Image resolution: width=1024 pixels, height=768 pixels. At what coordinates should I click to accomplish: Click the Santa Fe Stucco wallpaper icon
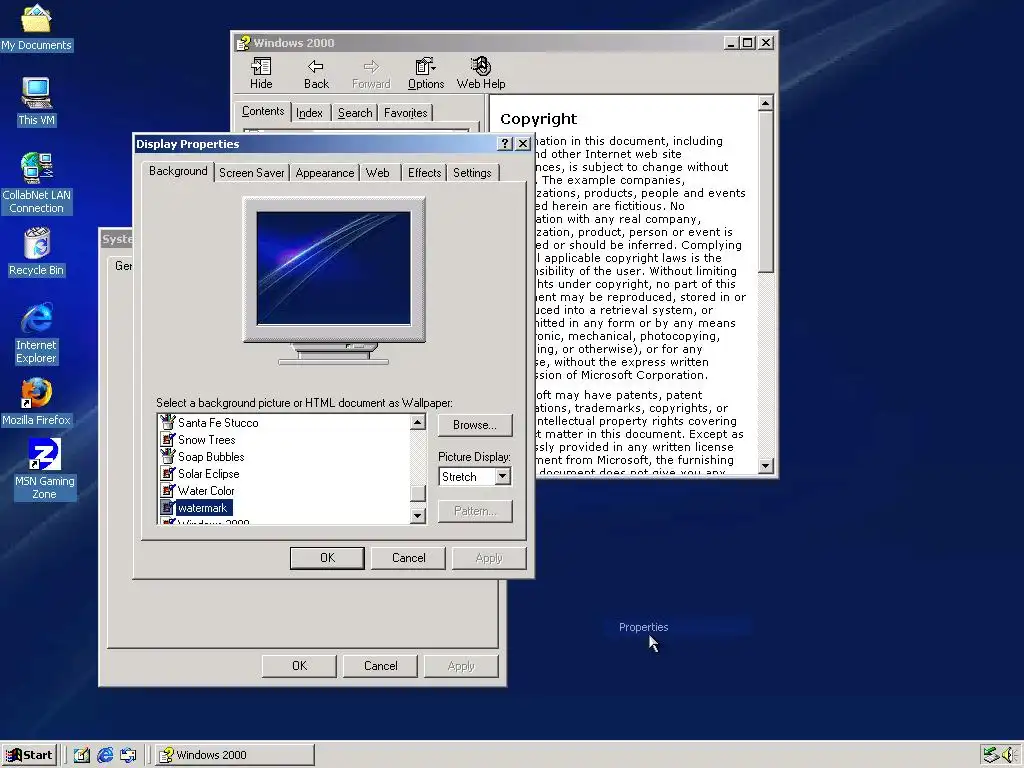pos(168,423)
